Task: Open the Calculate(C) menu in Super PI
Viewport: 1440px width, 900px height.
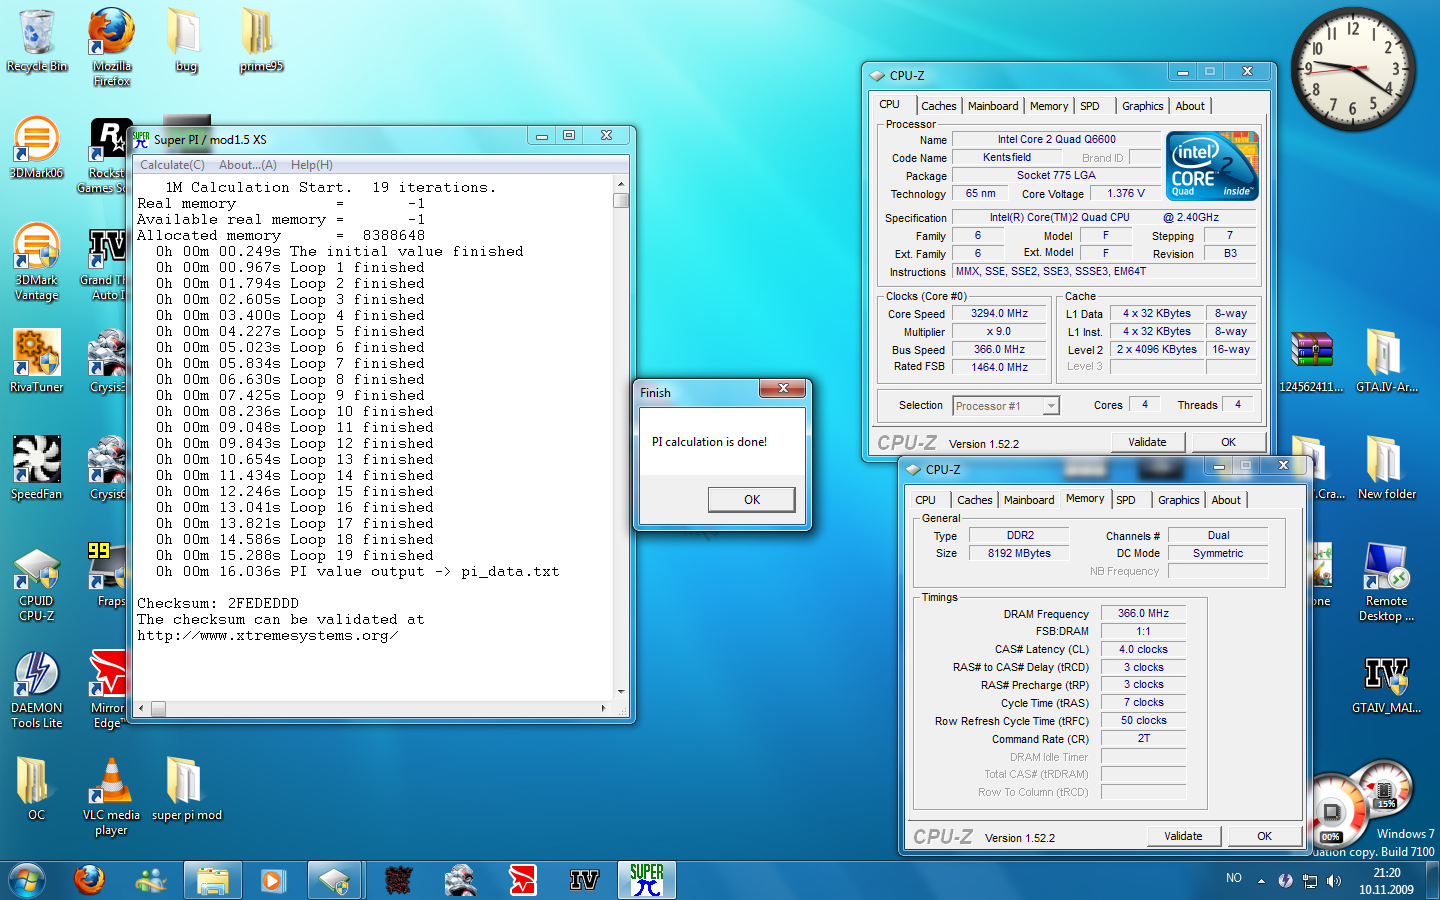Action: point(172,165)
